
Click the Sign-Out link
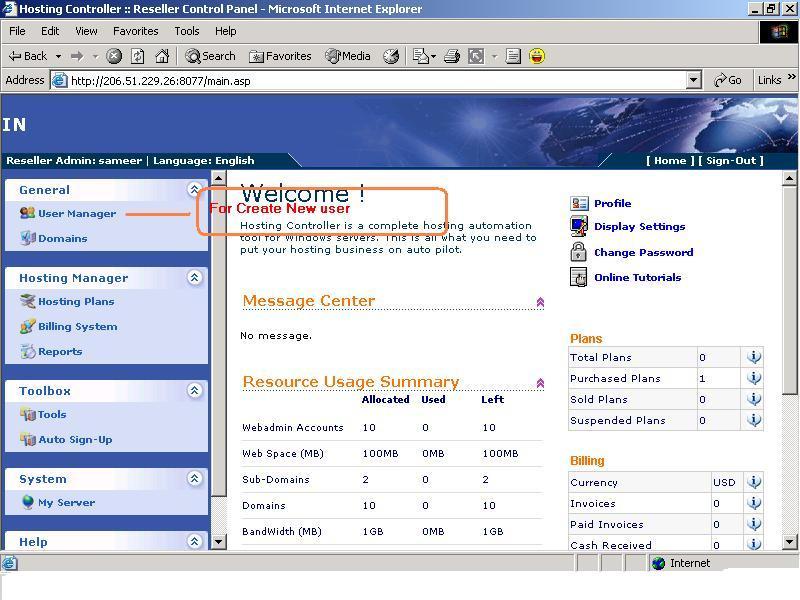point(731,161)
